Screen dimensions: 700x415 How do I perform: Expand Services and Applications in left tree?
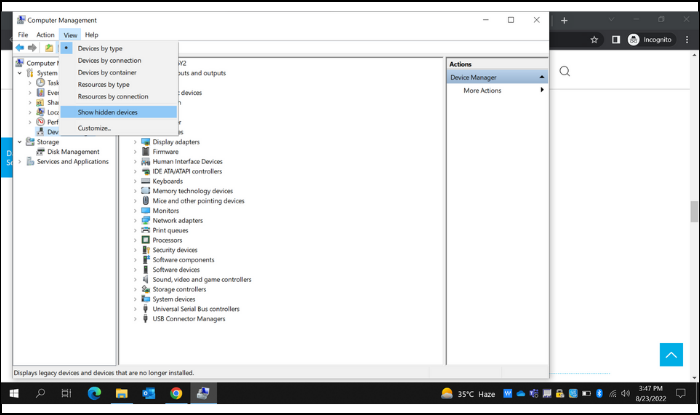(x=20, y=162)
